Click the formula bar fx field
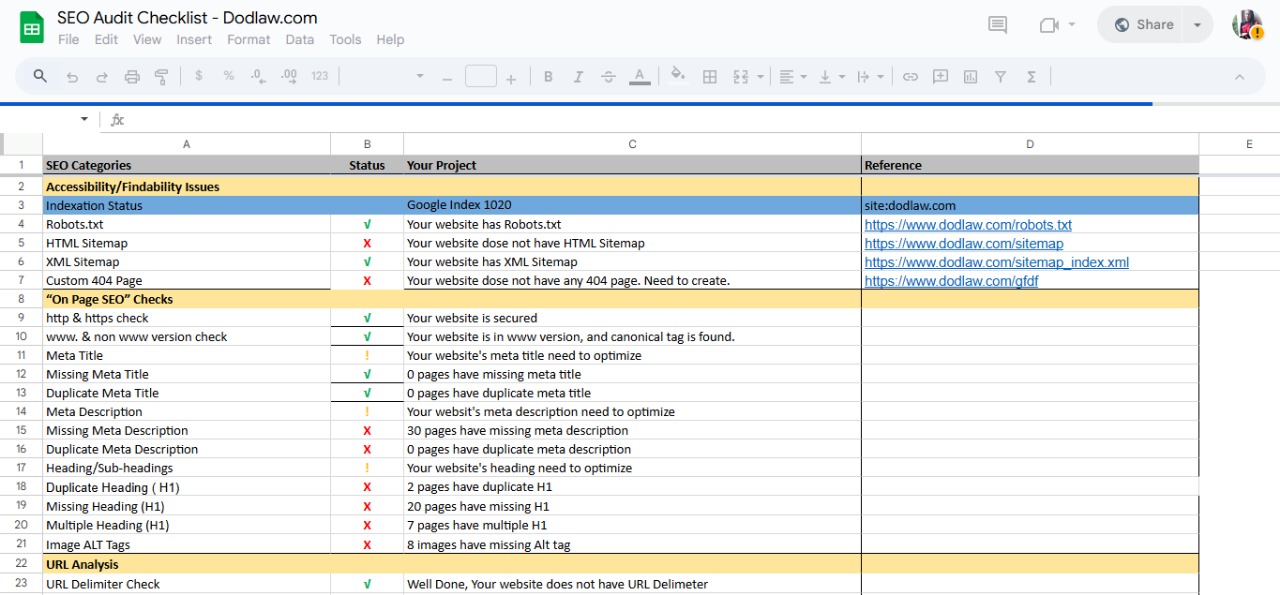1280x595 pixels. click(690, 120)
